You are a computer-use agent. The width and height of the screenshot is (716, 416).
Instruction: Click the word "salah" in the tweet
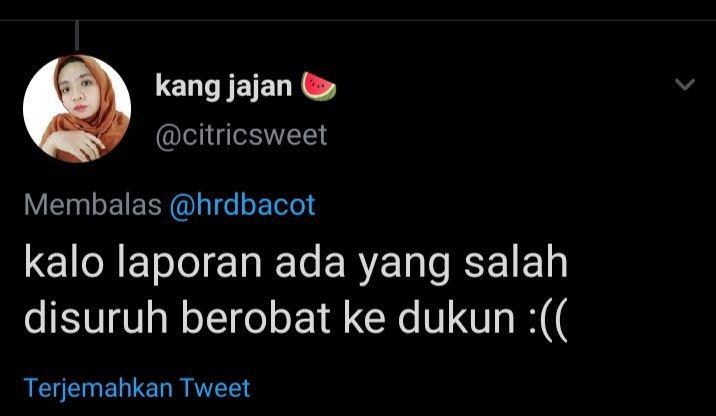[x=516, y=261]
